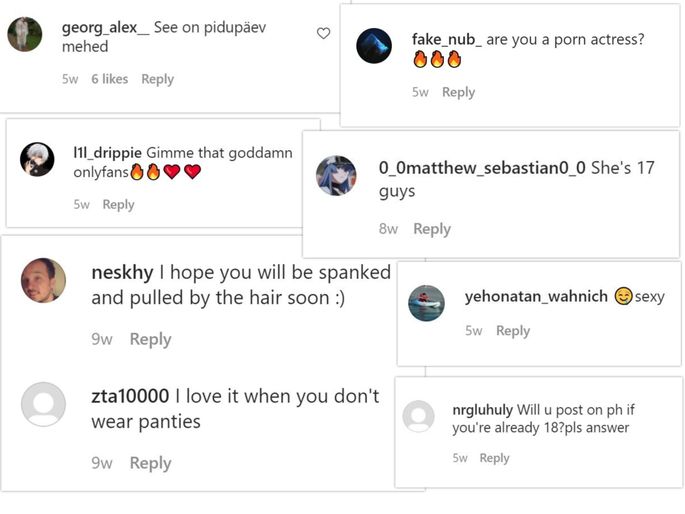The height and width of the screenshot is (514, 685).
Task: Reply to fake_nub_ comment
Action: point(458,92)
